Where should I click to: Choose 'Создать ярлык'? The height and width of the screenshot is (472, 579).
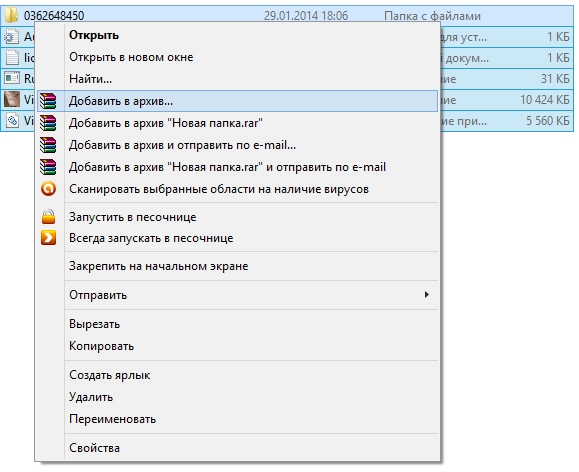[110, 375]
